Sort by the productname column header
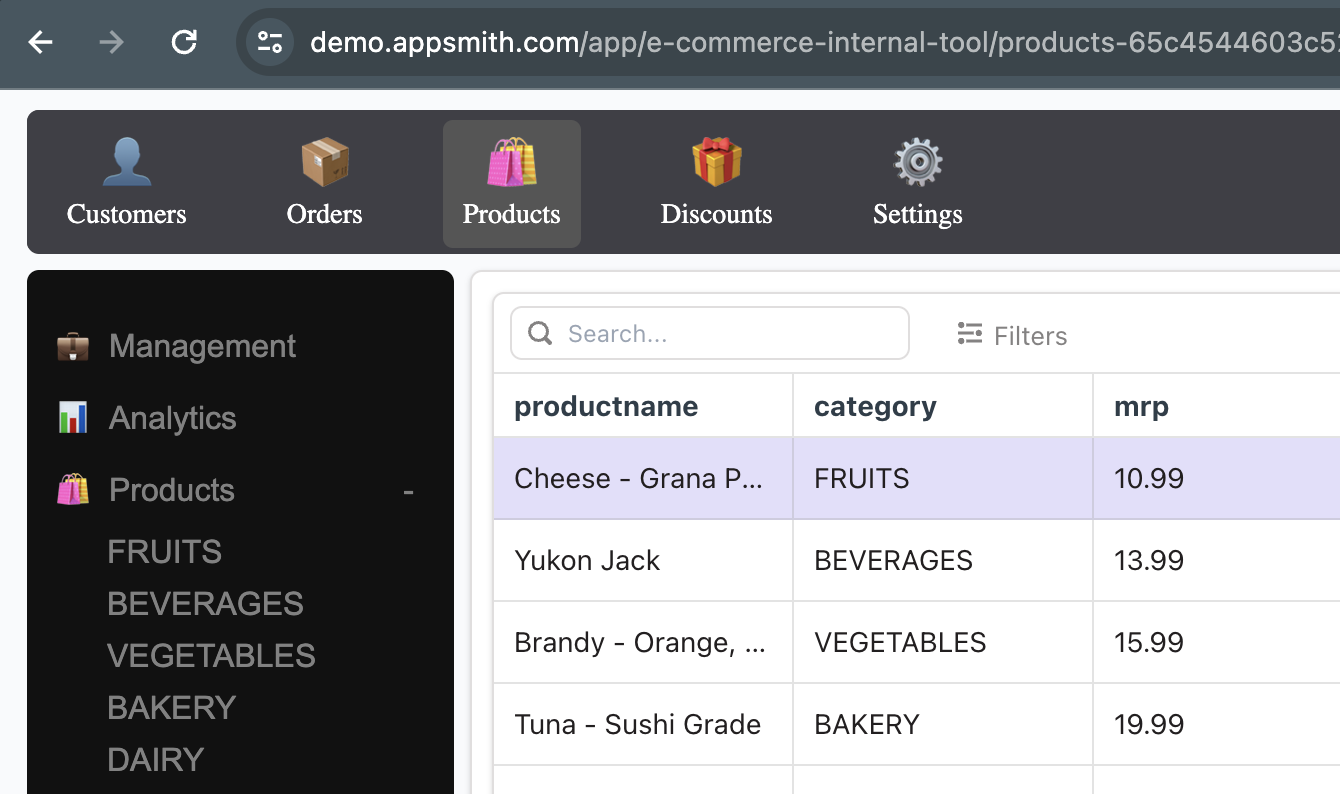The height and width of the screenshot is (794, 1340). point(606,406)
